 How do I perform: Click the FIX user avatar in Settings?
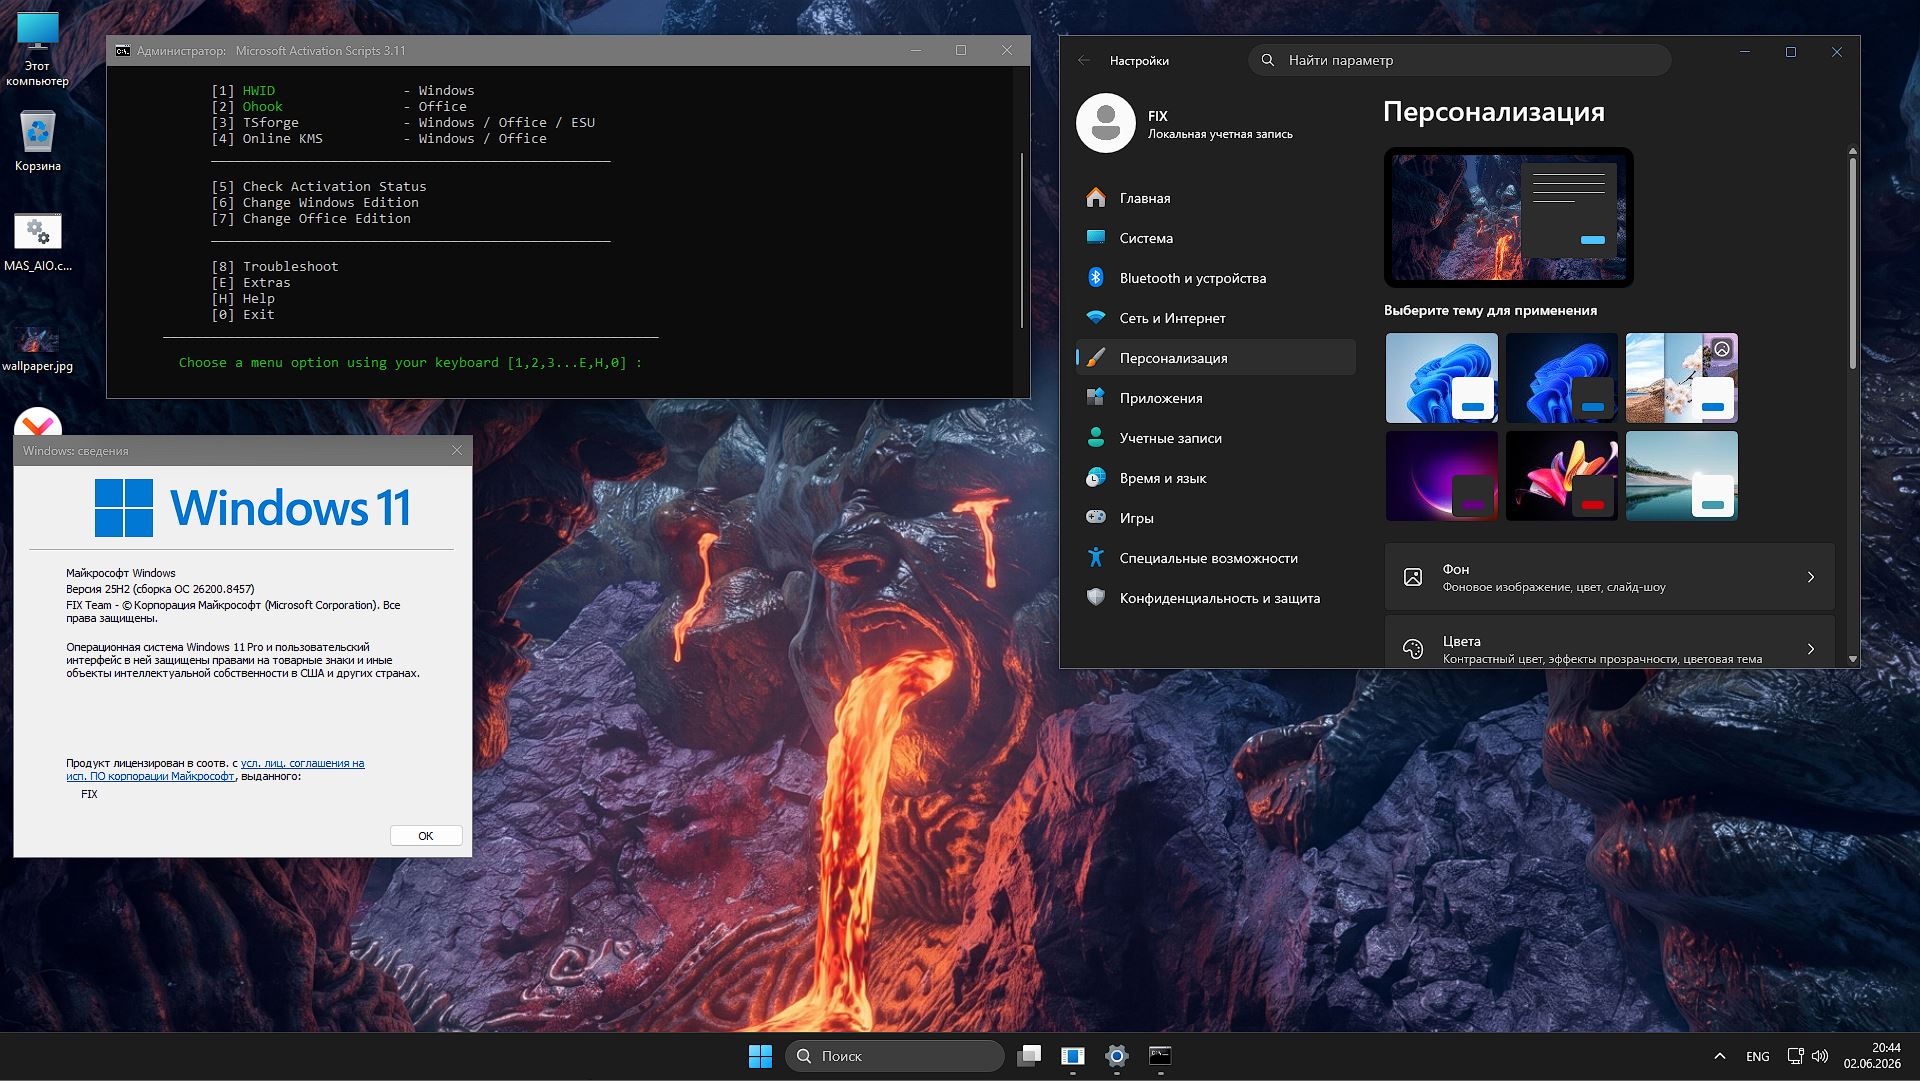point(1105,123)
